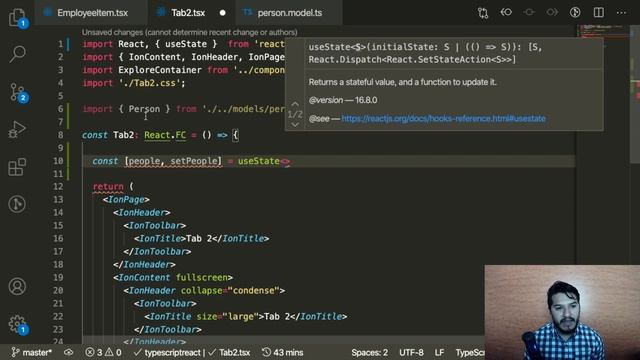
Task: Click the Tab2.tsx status bar item
Action: coord(230,352)
